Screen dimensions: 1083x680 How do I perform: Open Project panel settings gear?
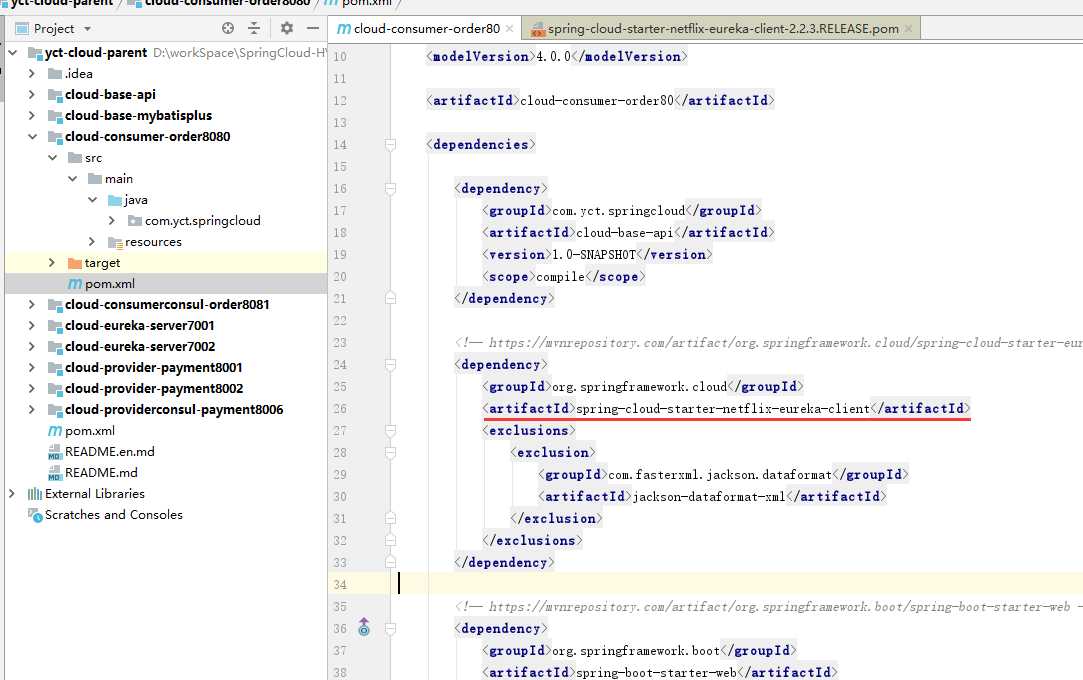coord(287,28)
